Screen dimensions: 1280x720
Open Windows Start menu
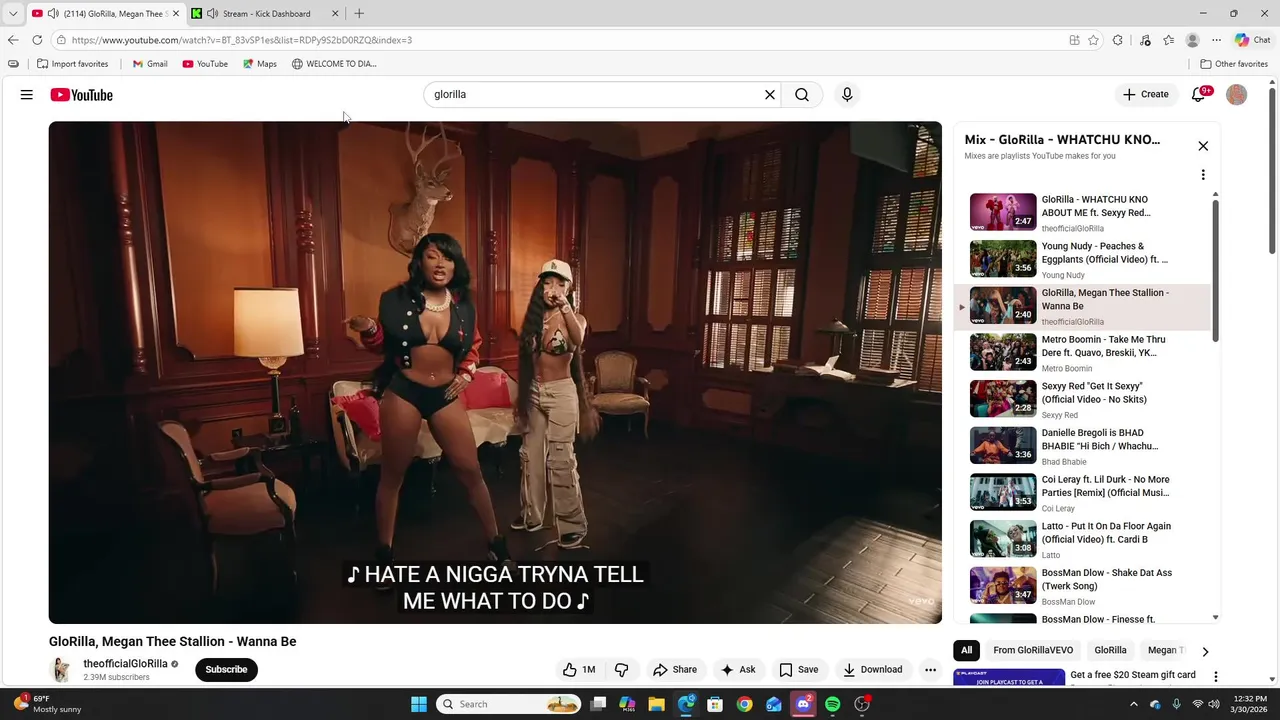tap(419, 704)
